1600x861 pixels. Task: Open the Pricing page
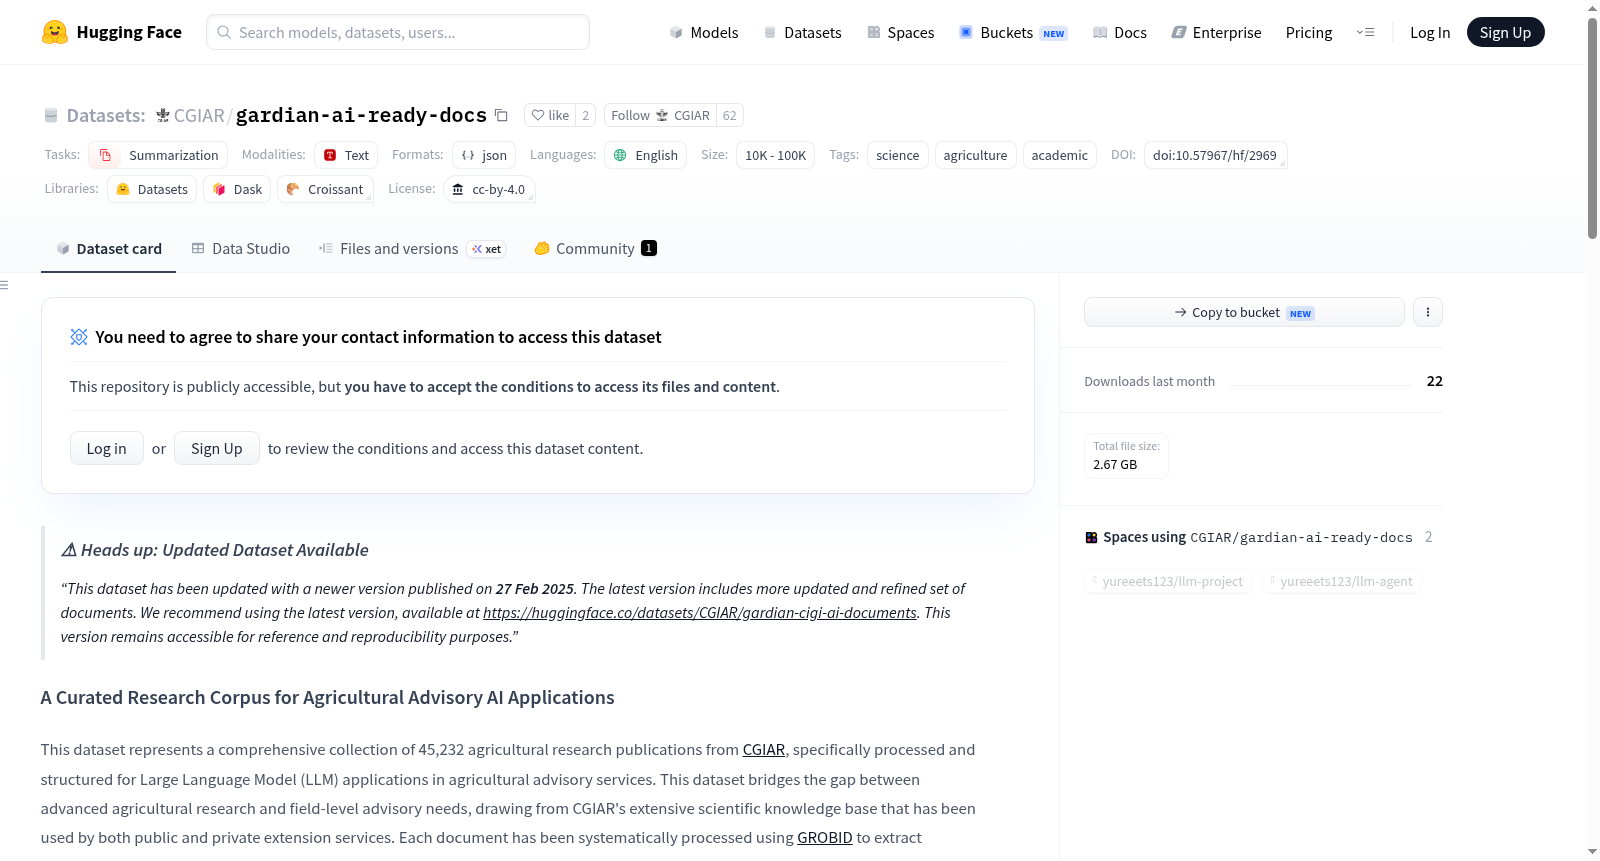click(1309, 32)
